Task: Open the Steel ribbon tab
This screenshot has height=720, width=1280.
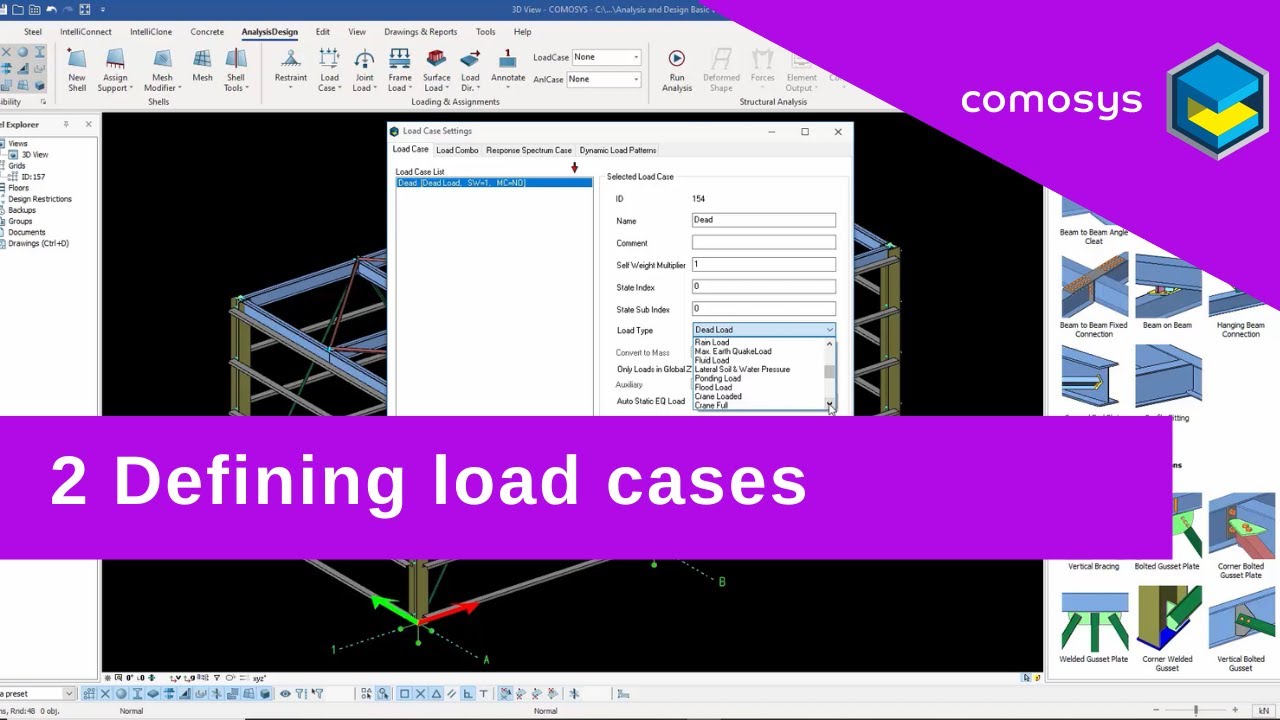Action: coord(33,32)
